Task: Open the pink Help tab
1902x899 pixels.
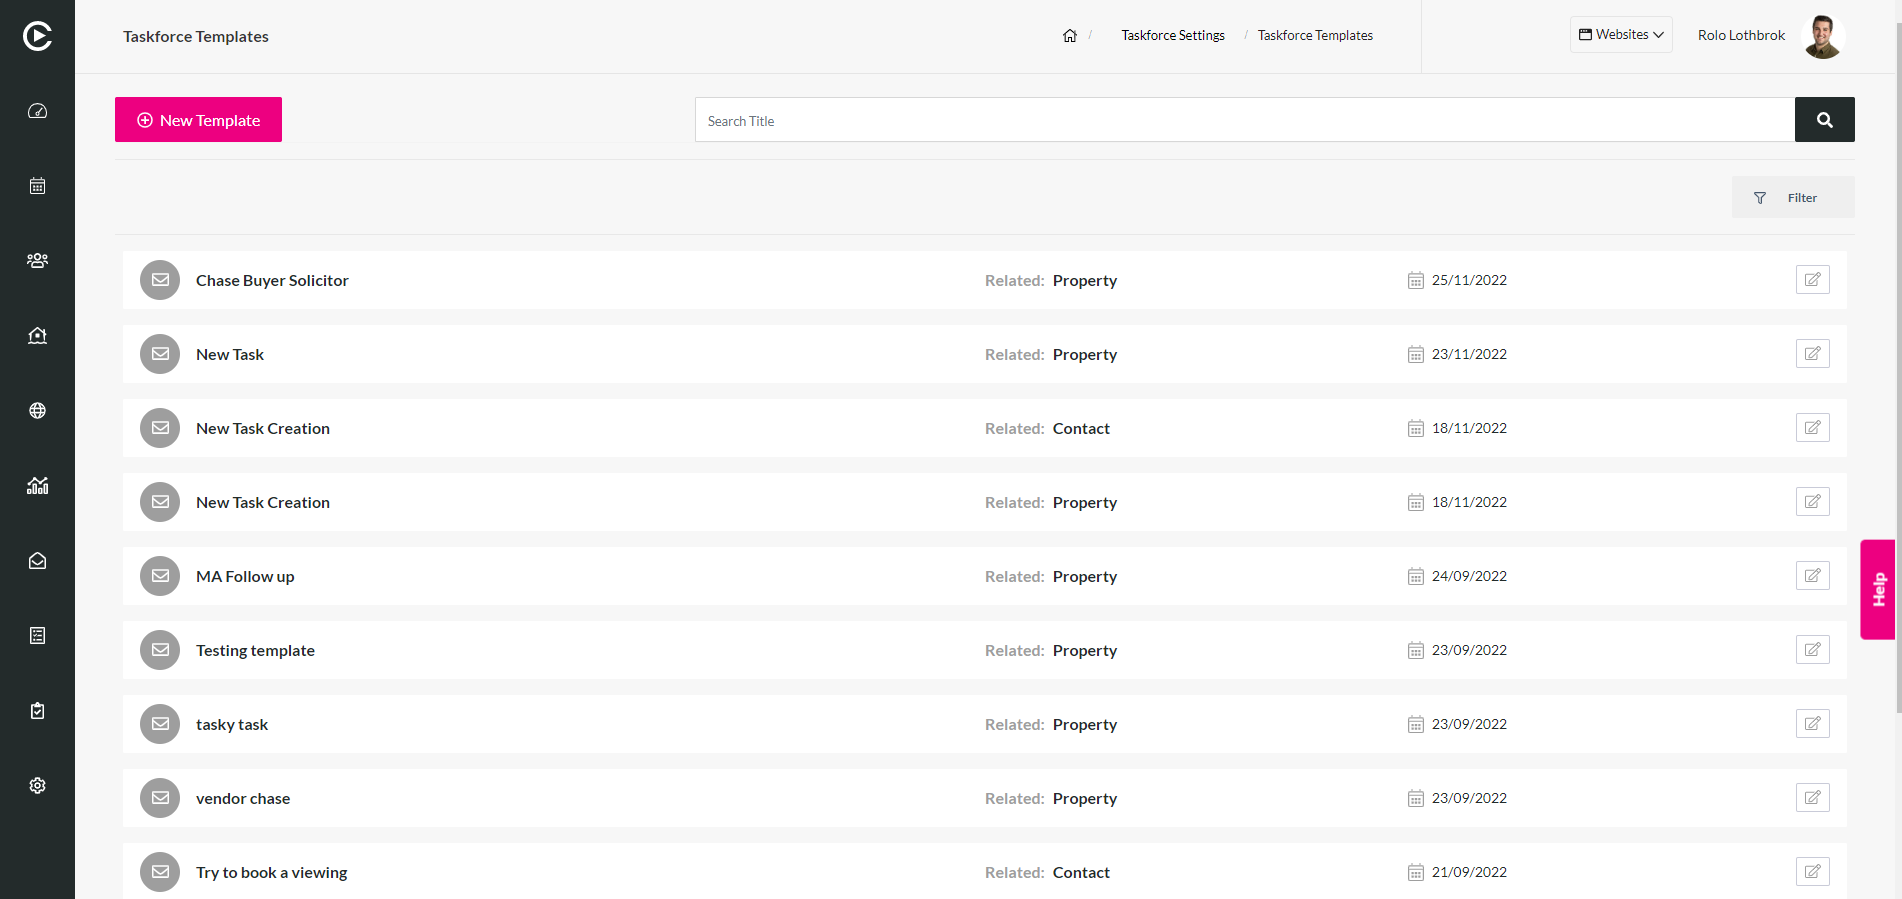Action: click(1878, 589)
